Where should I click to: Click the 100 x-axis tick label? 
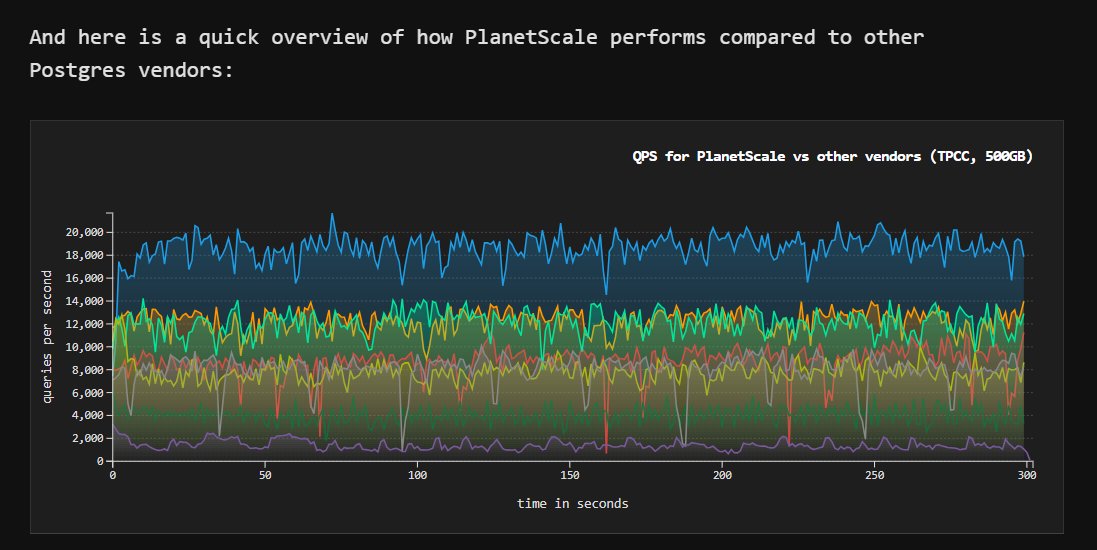[x=417, y=475]
